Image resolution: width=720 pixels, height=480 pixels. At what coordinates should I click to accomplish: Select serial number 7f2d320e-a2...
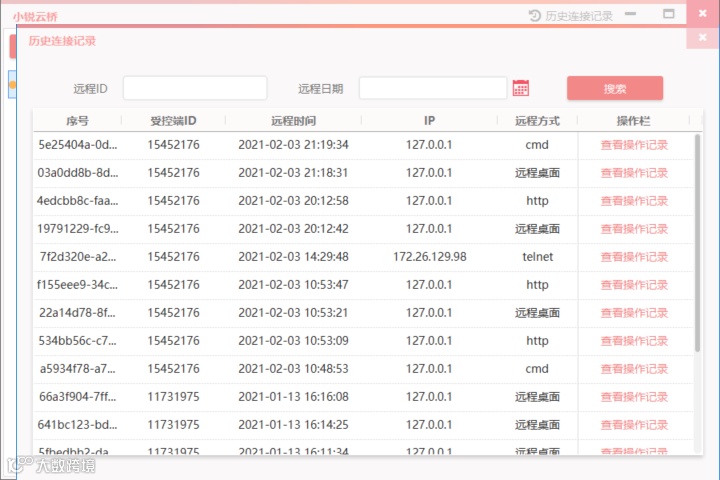click(x=78, y=257)
